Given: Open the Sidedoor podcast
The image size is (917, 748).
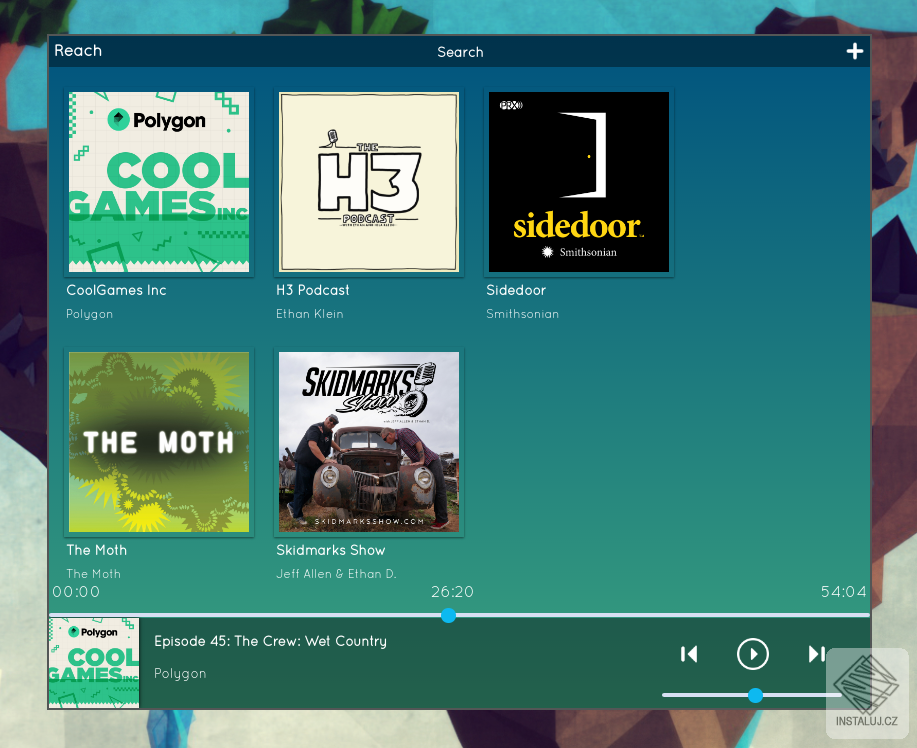Looking at the screenshot, I should [x=578, y=182].
